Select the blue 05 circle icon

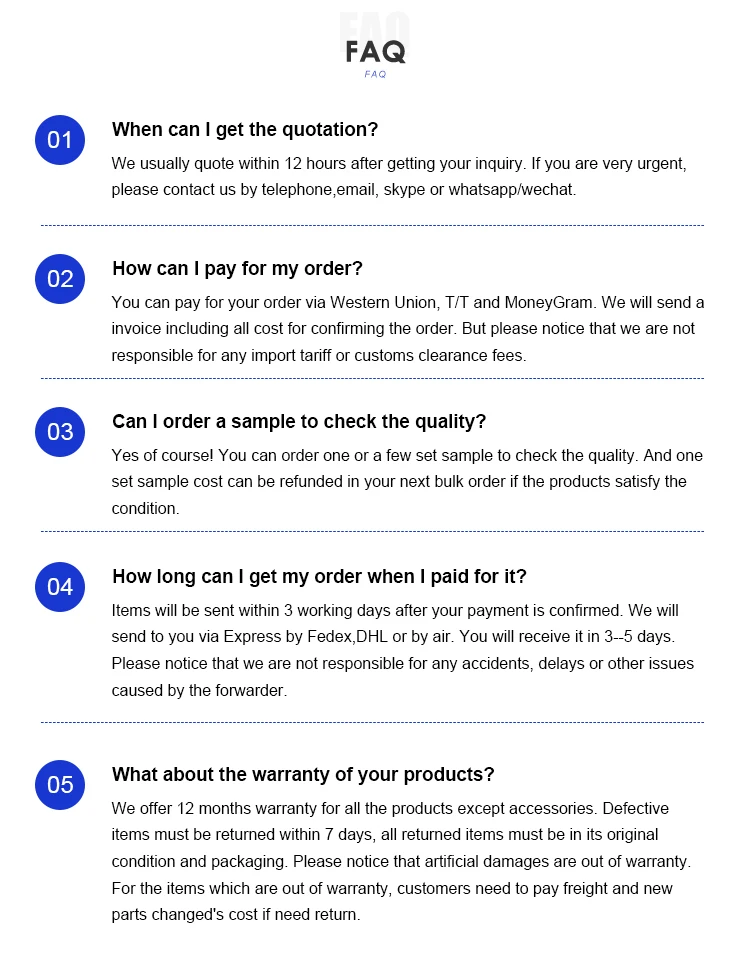tap(60, 785)
